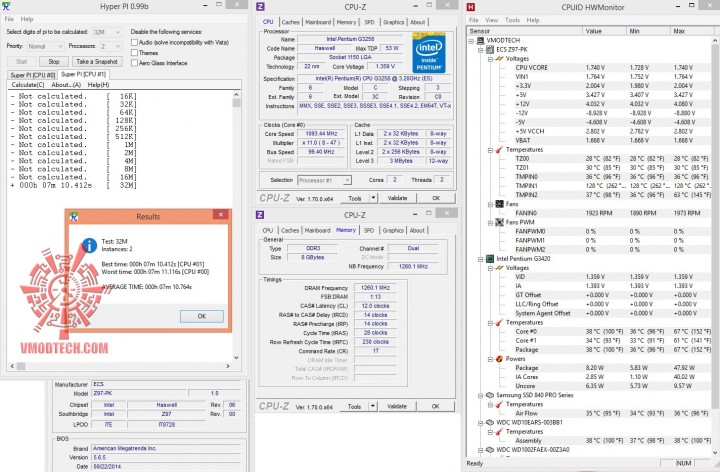
Task: Click the Max column header in HWMonitor
Action: 692,31
